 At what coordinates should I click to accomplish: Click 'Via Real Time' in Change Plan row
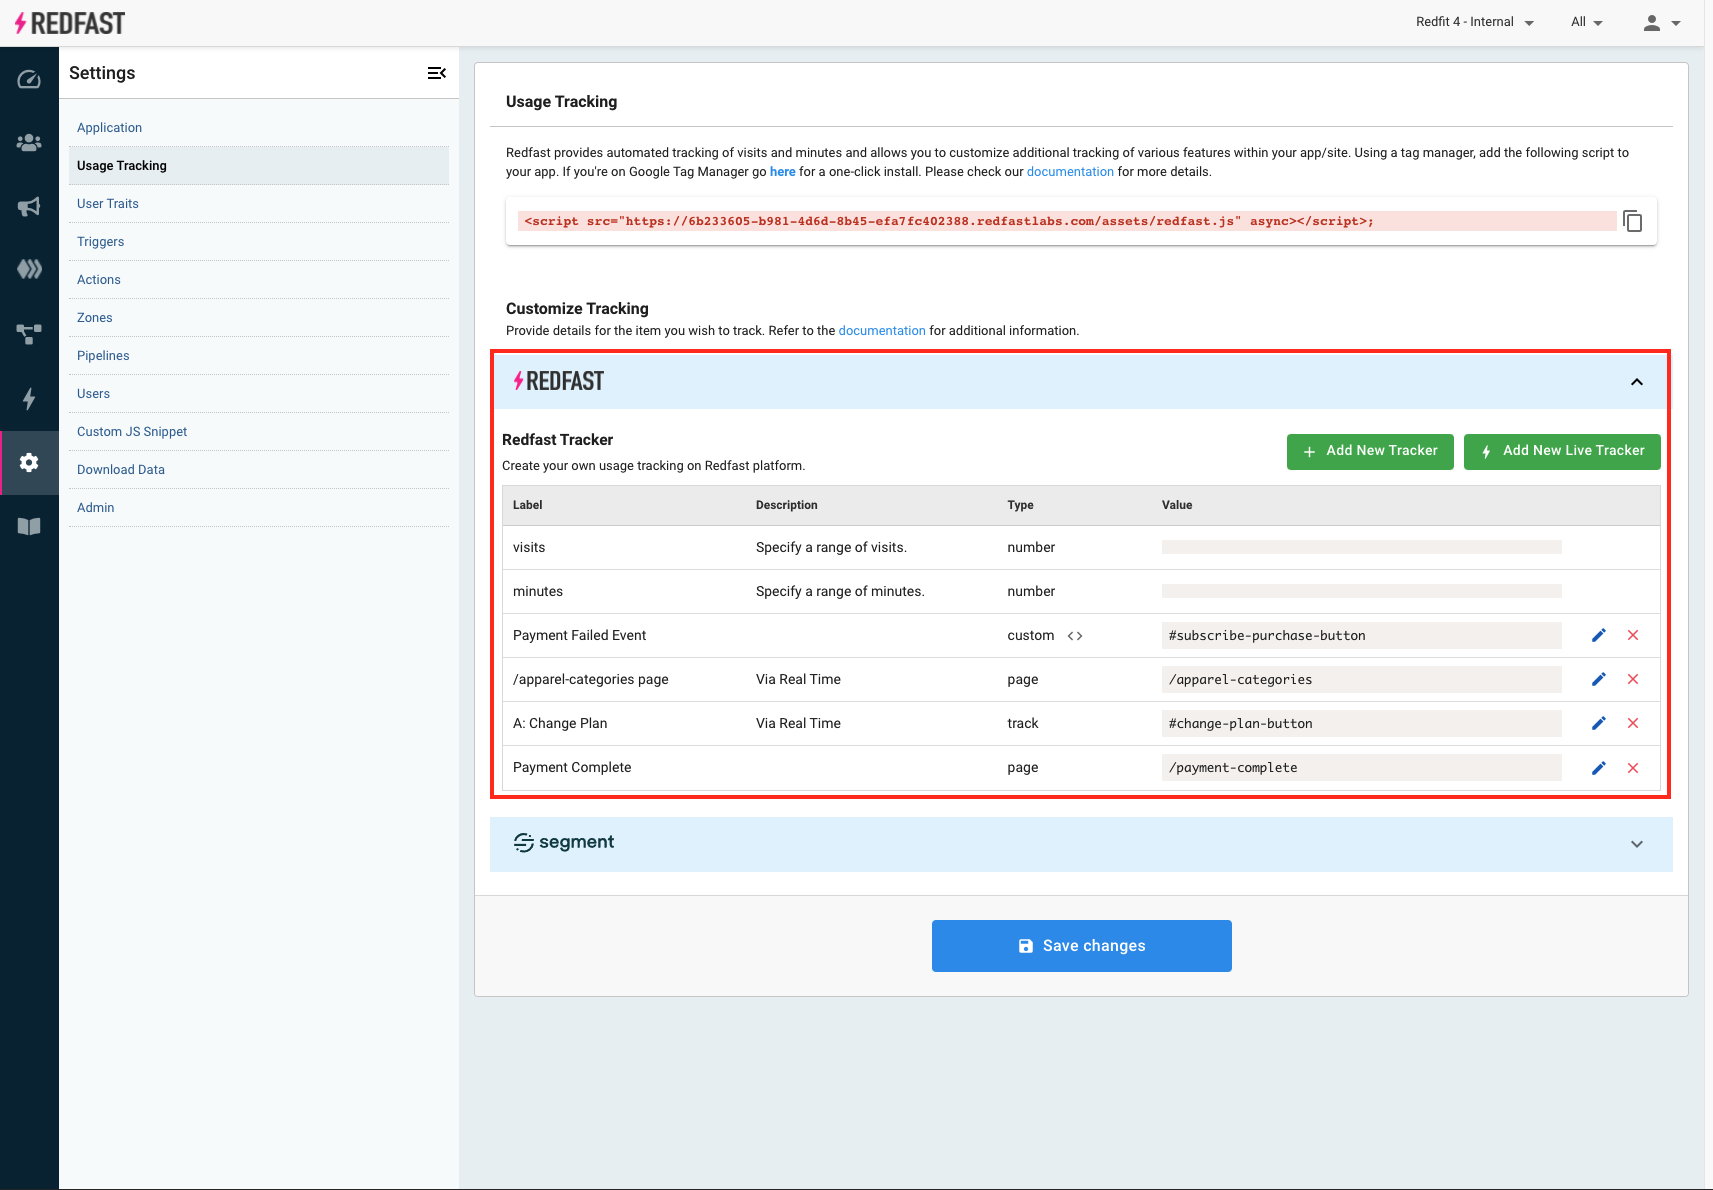798,723
